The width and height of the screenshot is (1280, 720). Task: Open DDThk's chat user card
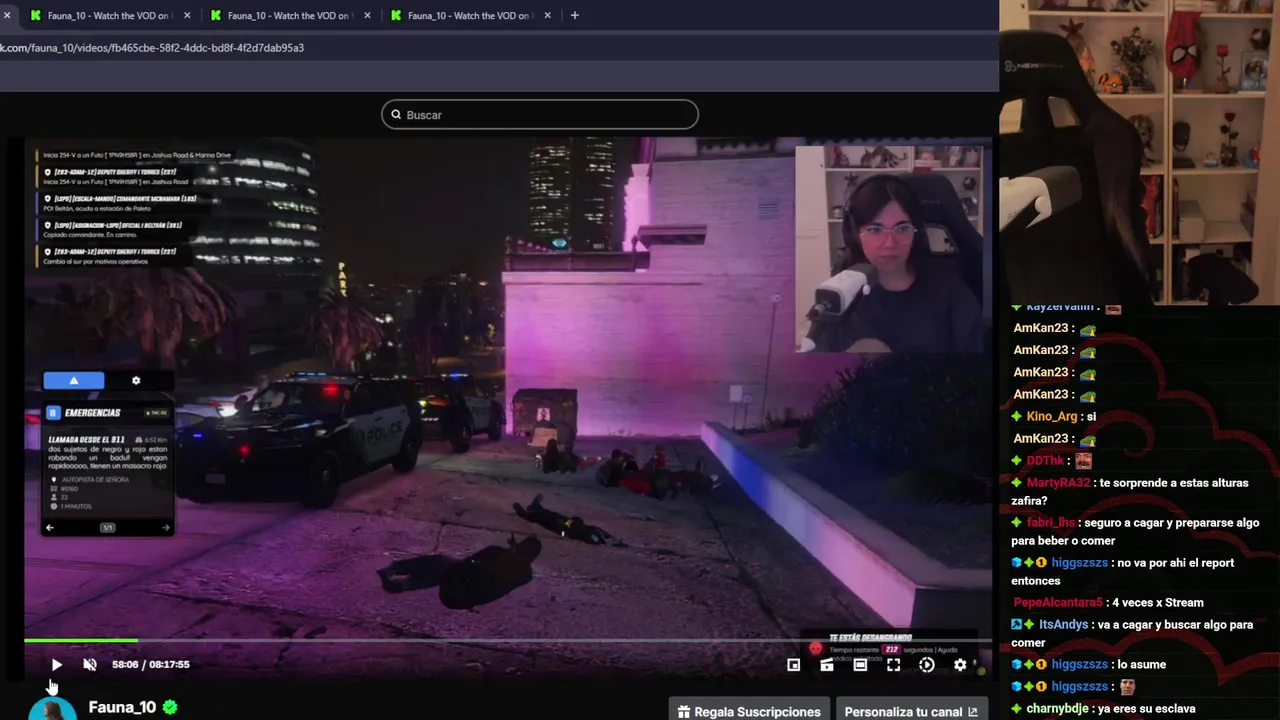pos(1045,461)
